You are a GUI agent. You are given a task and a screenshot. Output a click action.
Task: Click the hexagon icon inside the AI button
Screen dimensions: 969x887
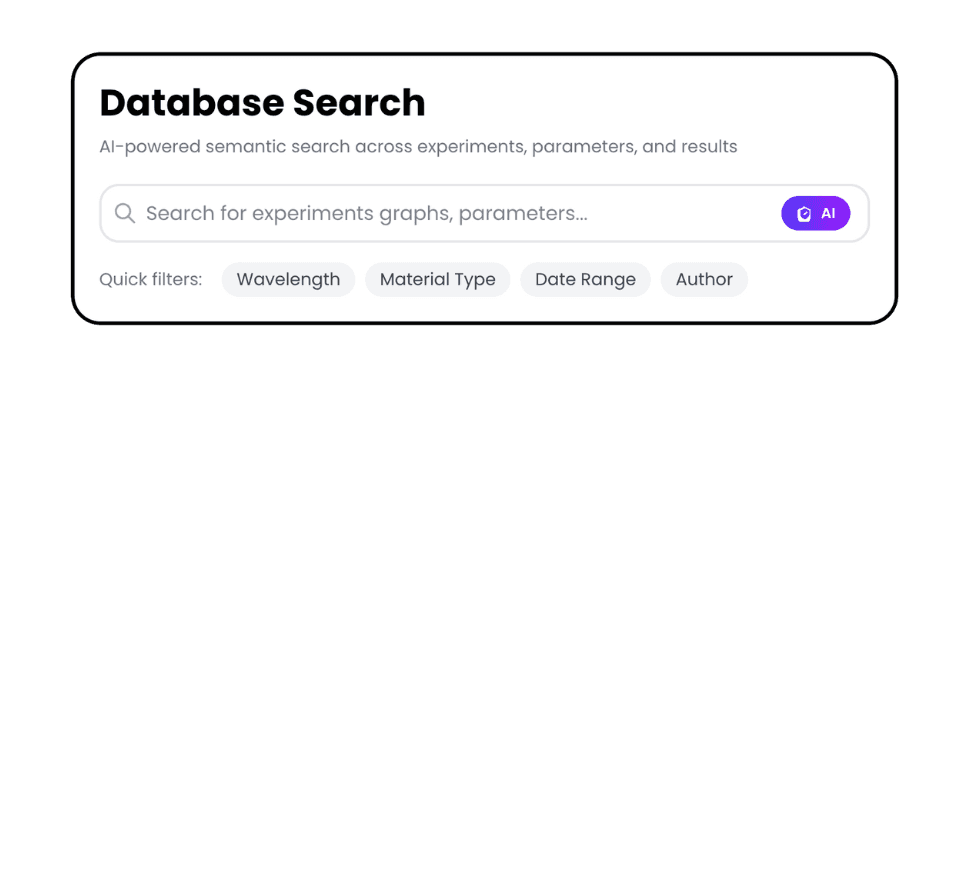click(804, 214)
